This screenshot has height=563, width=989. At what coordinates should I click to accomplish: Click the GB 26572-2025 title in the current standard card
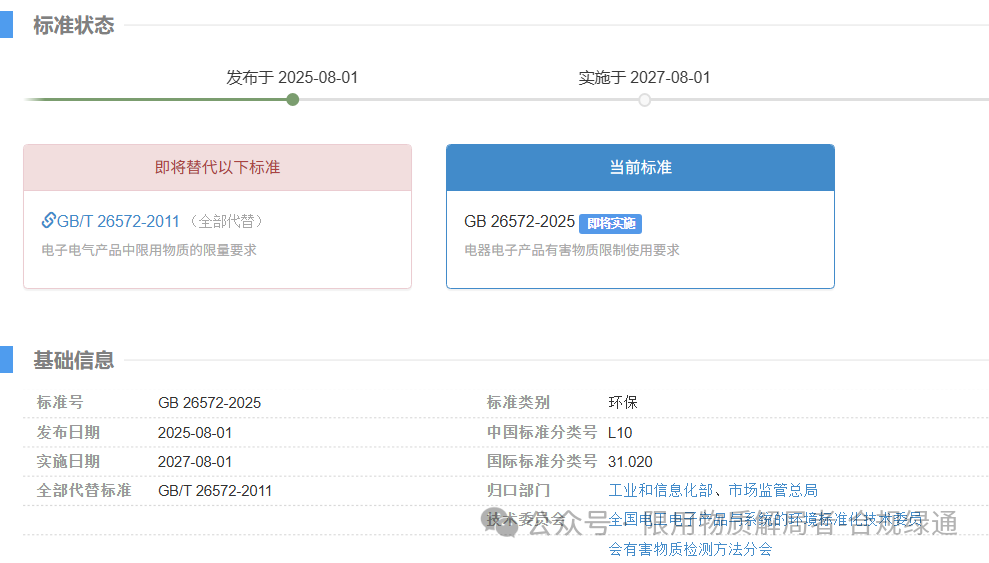pos(519,222)
